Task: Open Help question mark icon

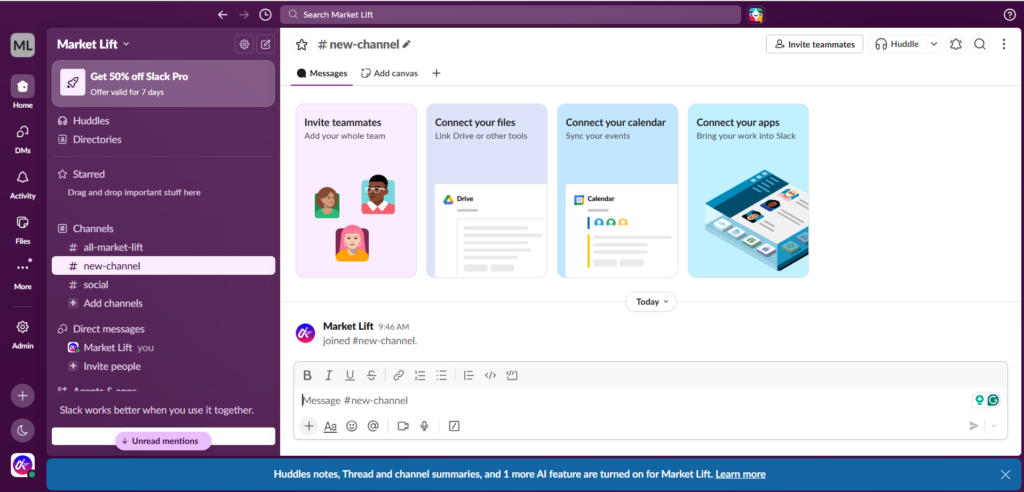Action: 1009,14
